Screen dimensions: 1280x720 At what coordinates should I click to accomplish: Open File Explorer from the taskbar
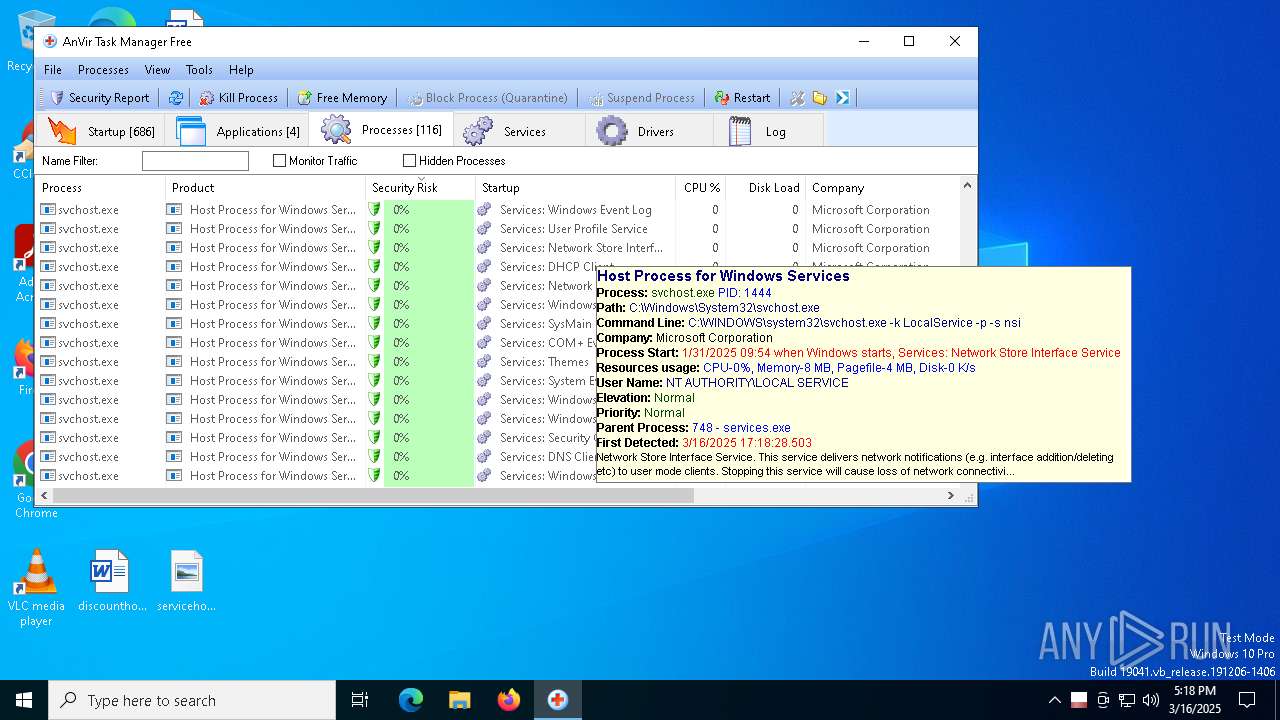[x=460, y=700]
